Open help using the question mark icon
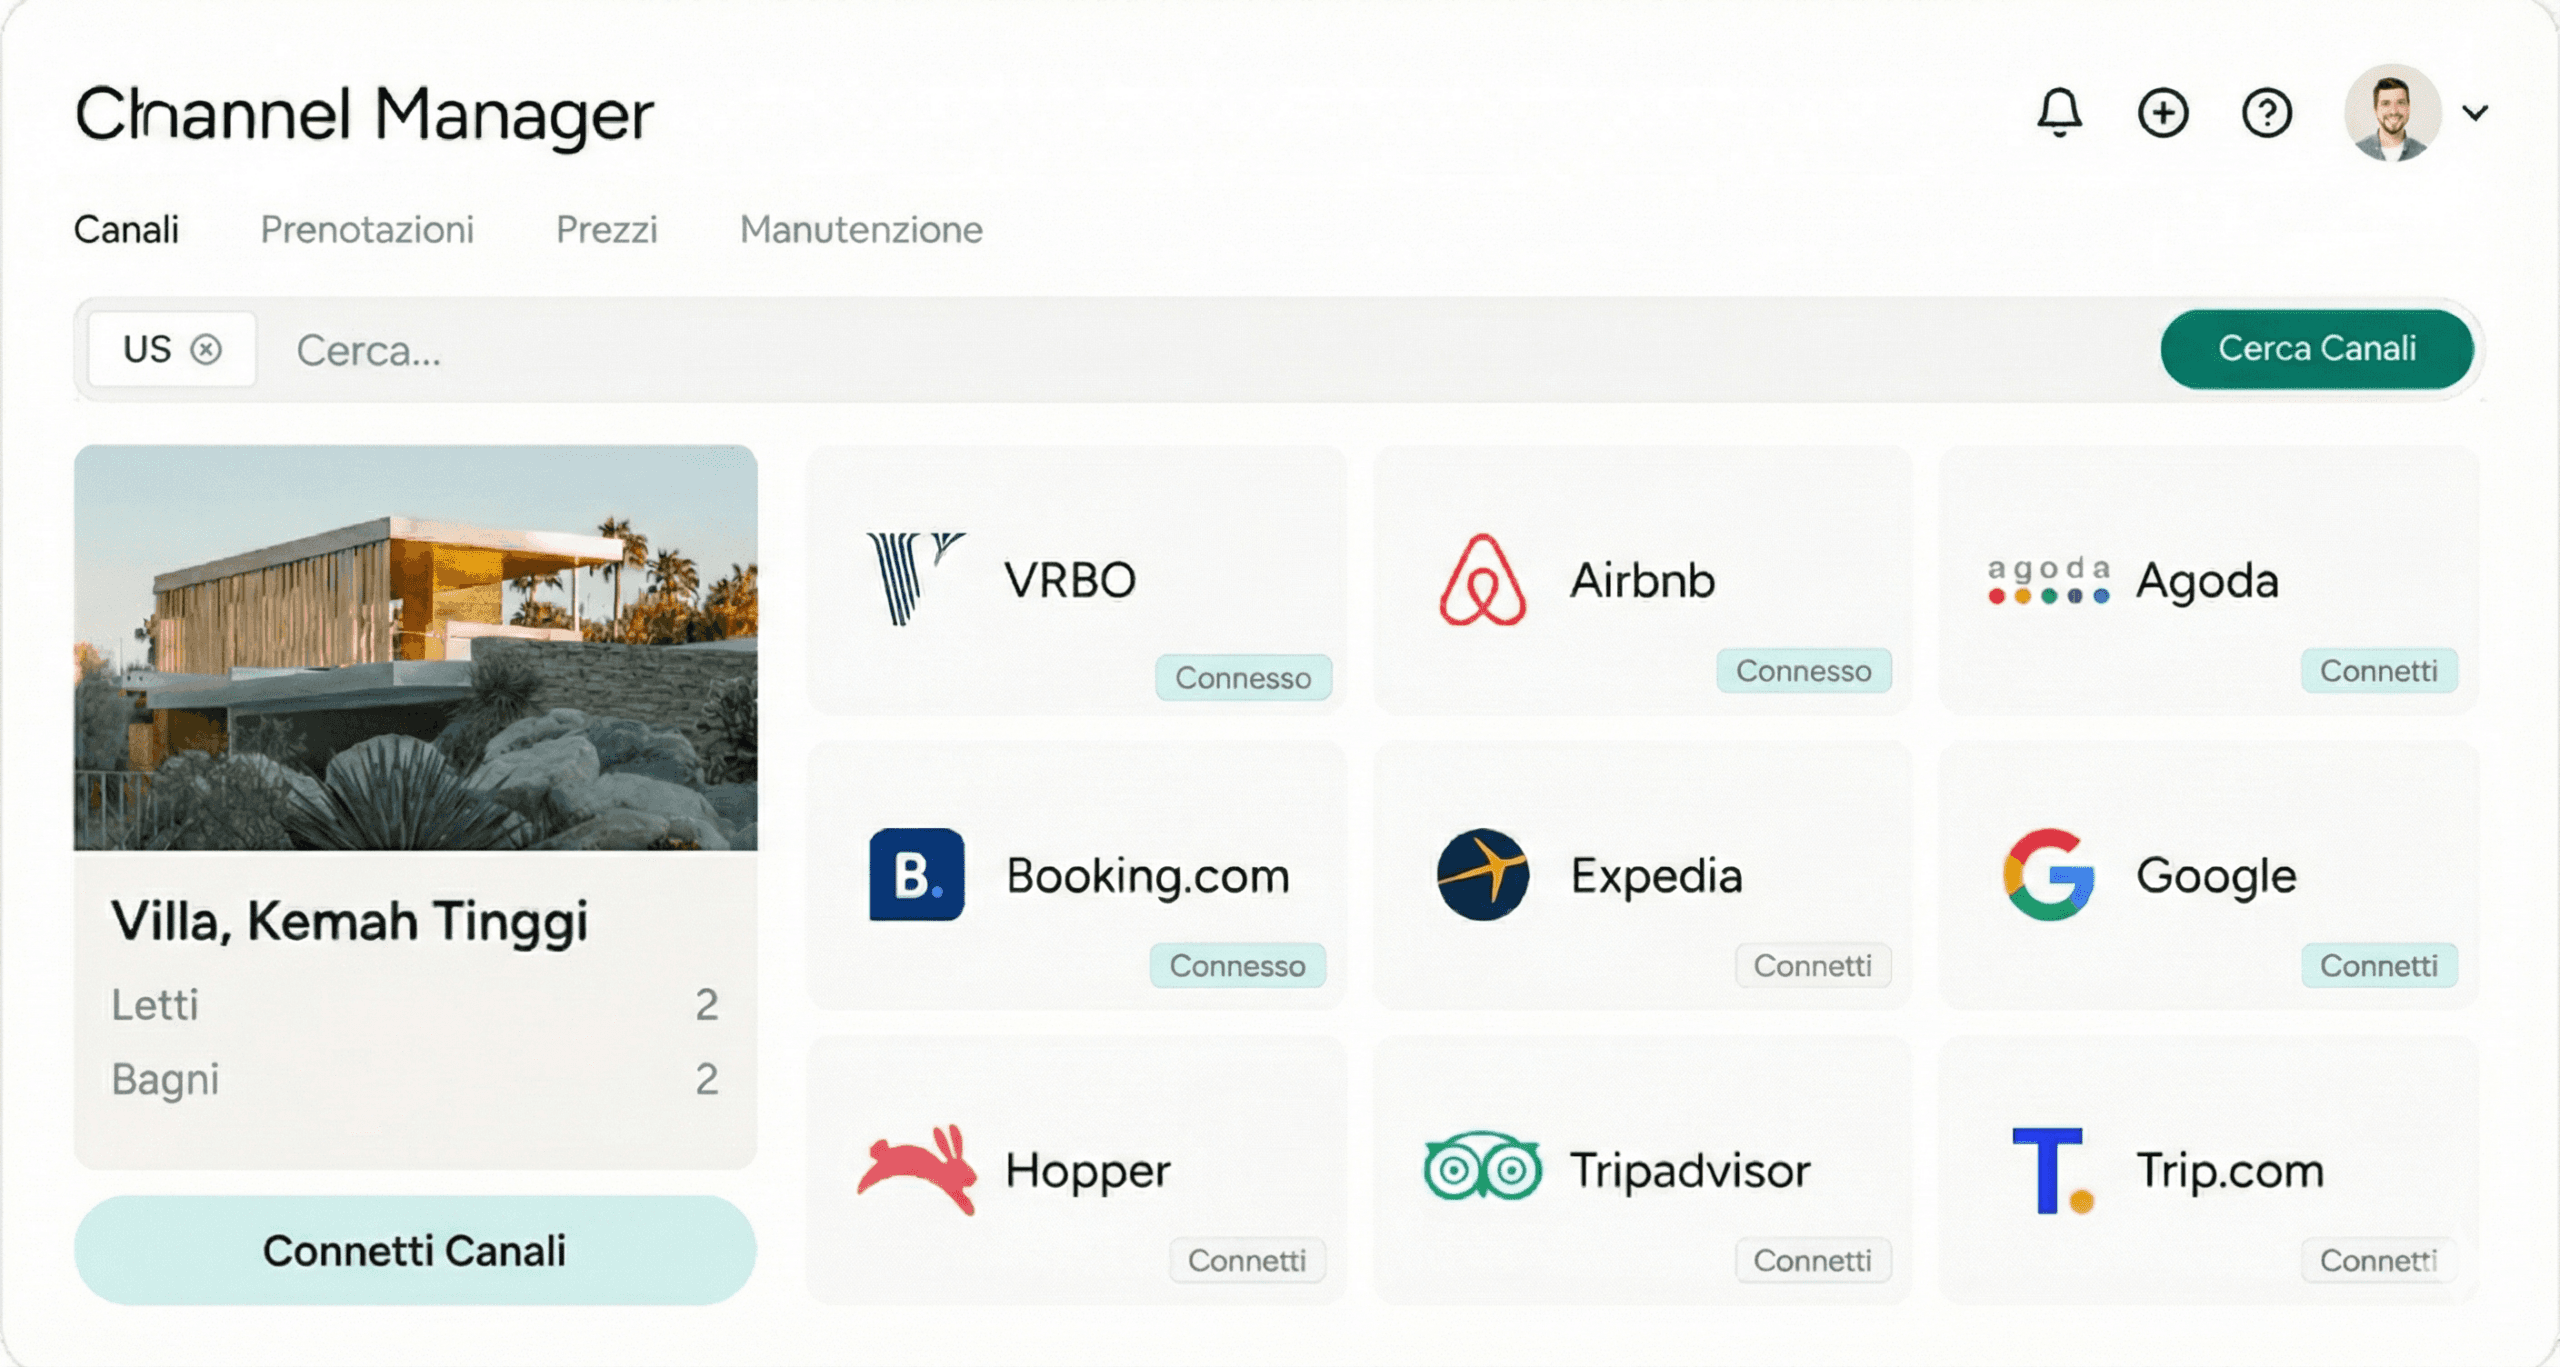Image resolution: width=2560 pixels, height=1367 pixels. pos(2267,112)
